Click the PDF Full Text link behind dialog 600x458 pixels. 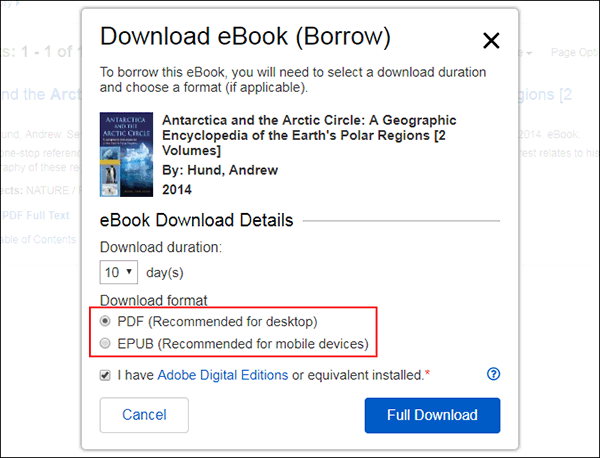[x=36, y=215]
